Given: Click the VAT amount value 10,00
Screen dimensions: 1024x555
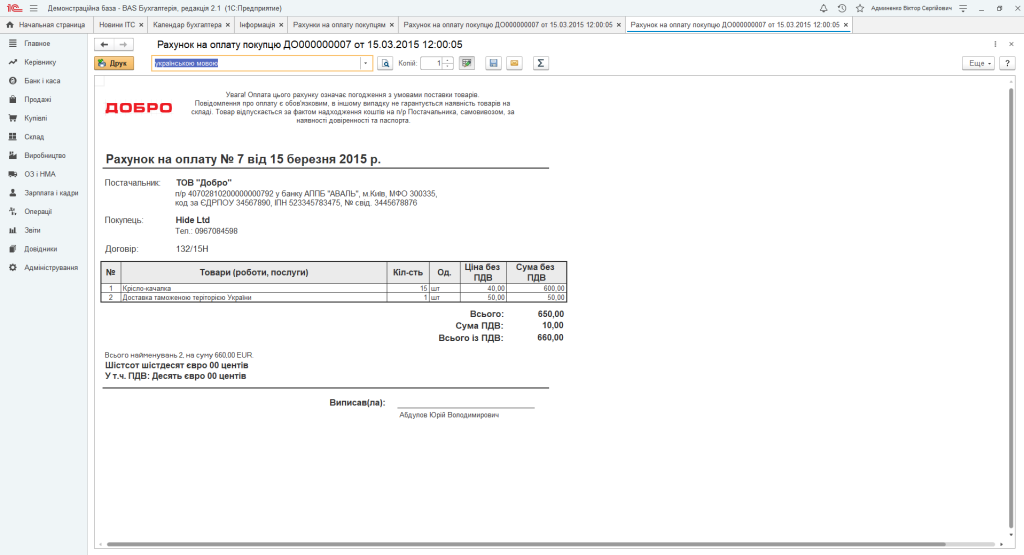Looking at the screenshot, I should [x=552, y=325].
